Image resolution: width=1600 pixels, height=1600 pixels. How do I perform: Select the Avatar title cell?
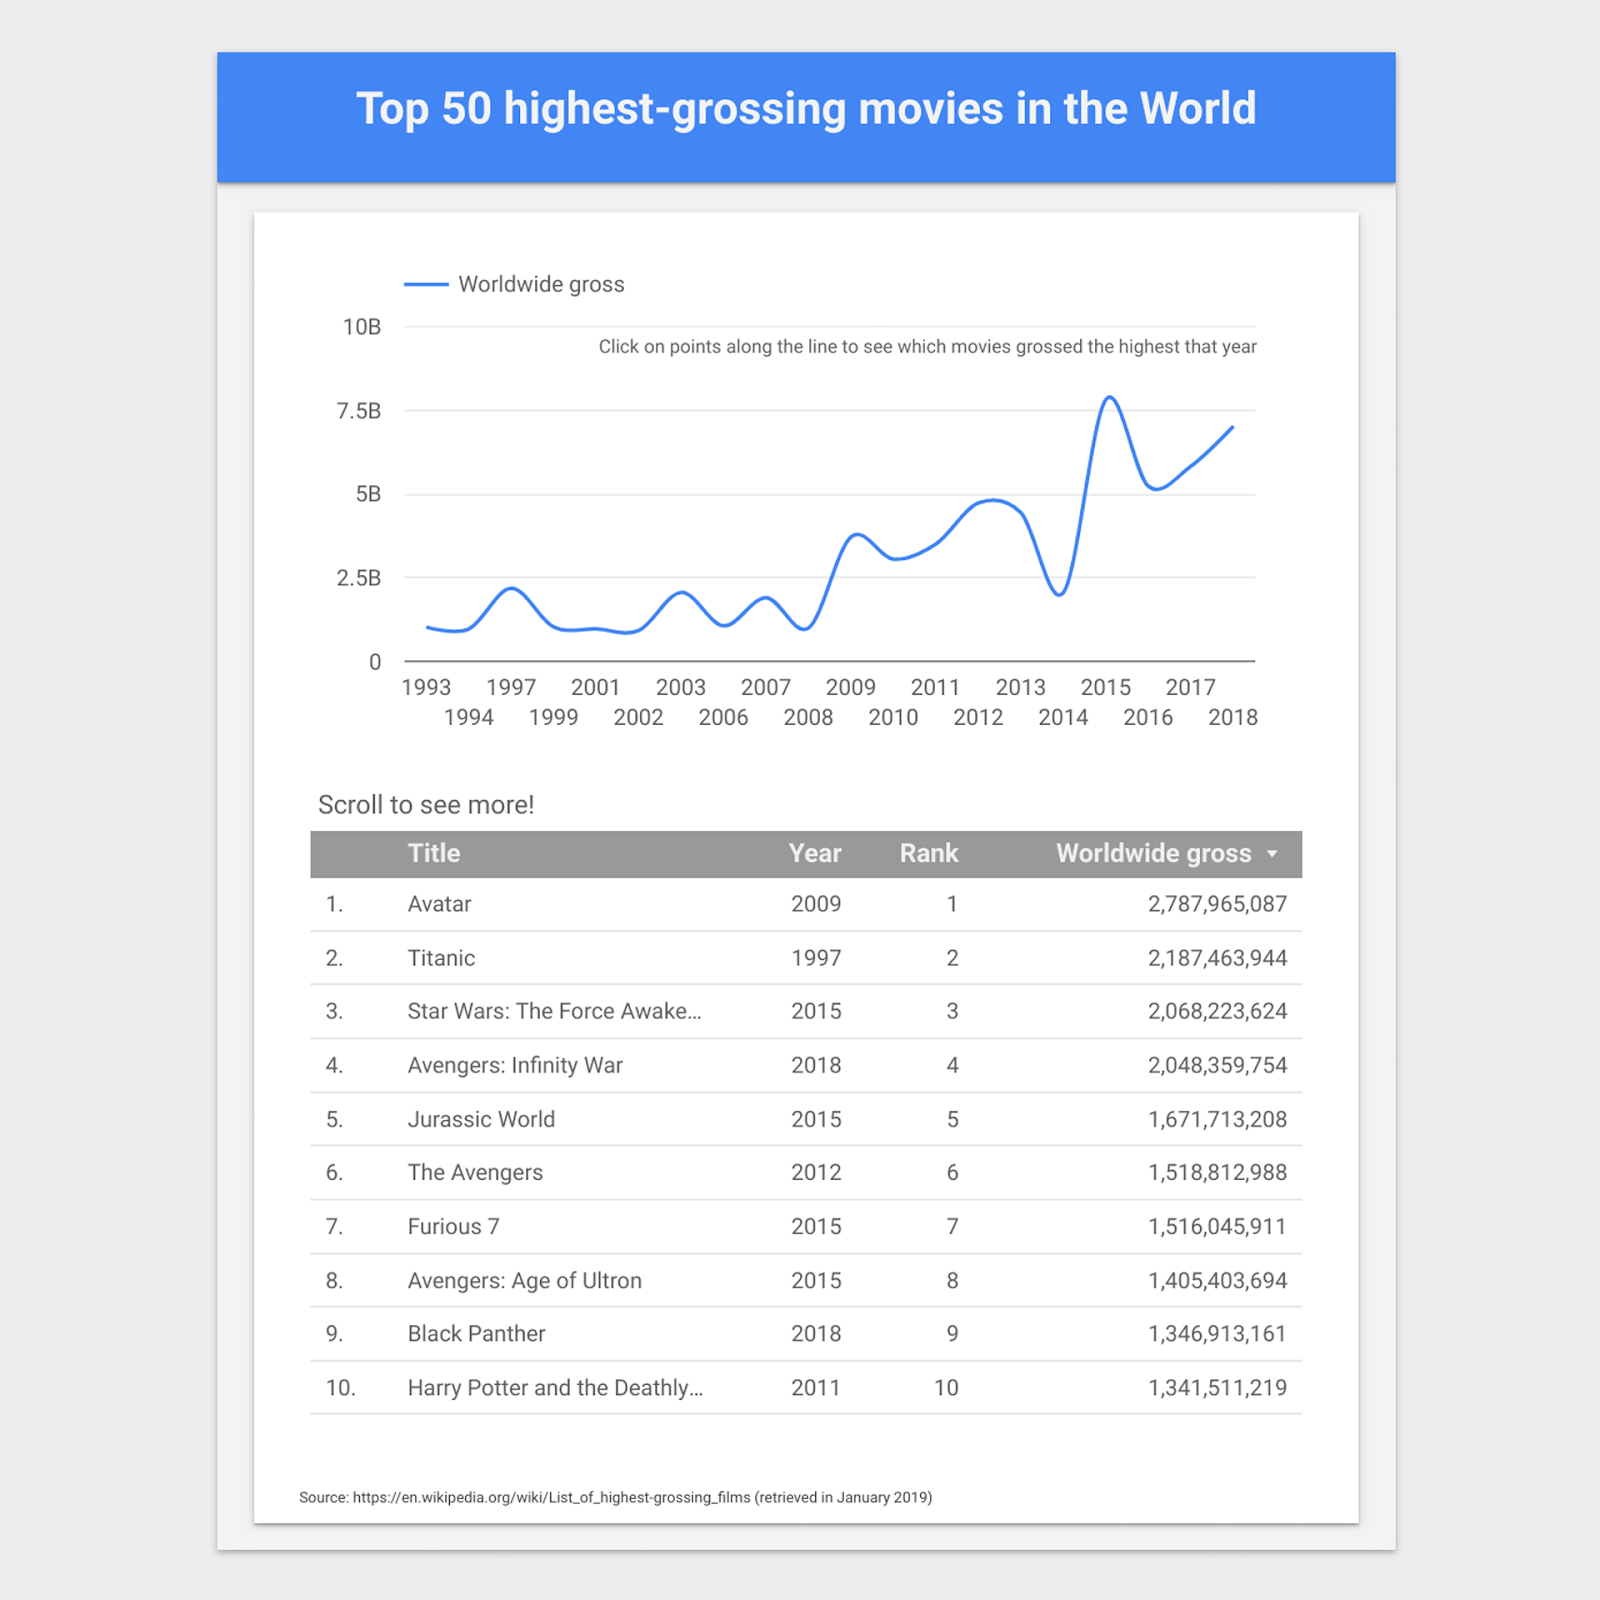pos(439,904)
